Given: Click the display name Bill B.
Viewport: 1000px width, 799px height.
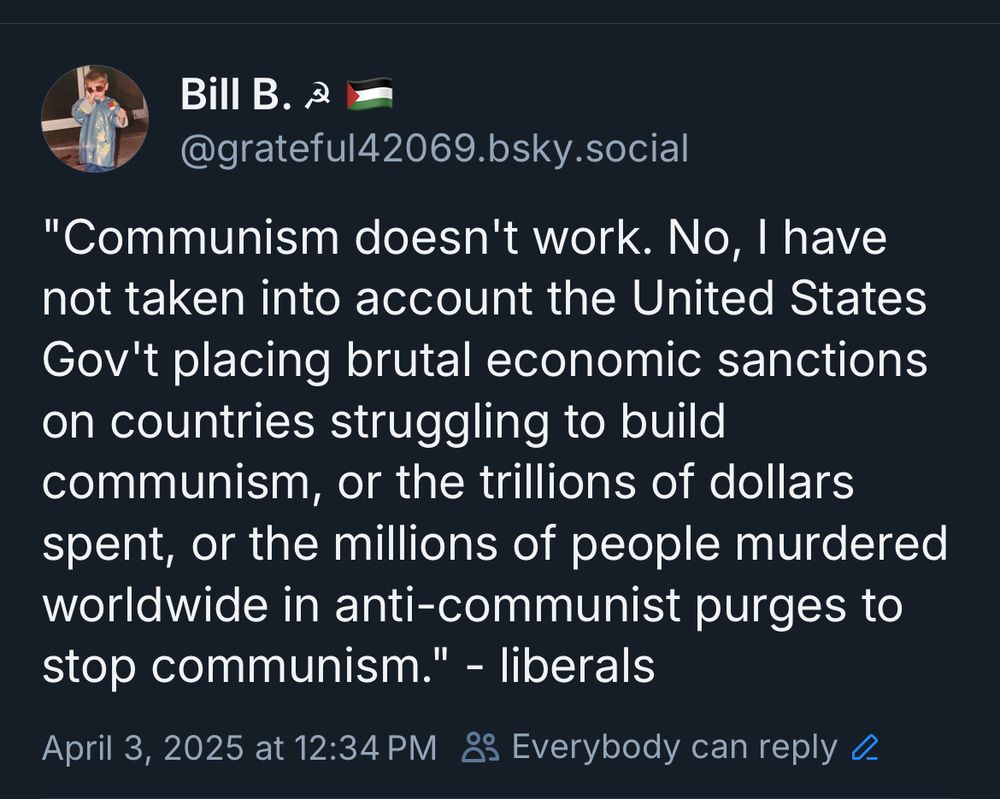Looking at the screenshot, I should (x=235, y=95).
